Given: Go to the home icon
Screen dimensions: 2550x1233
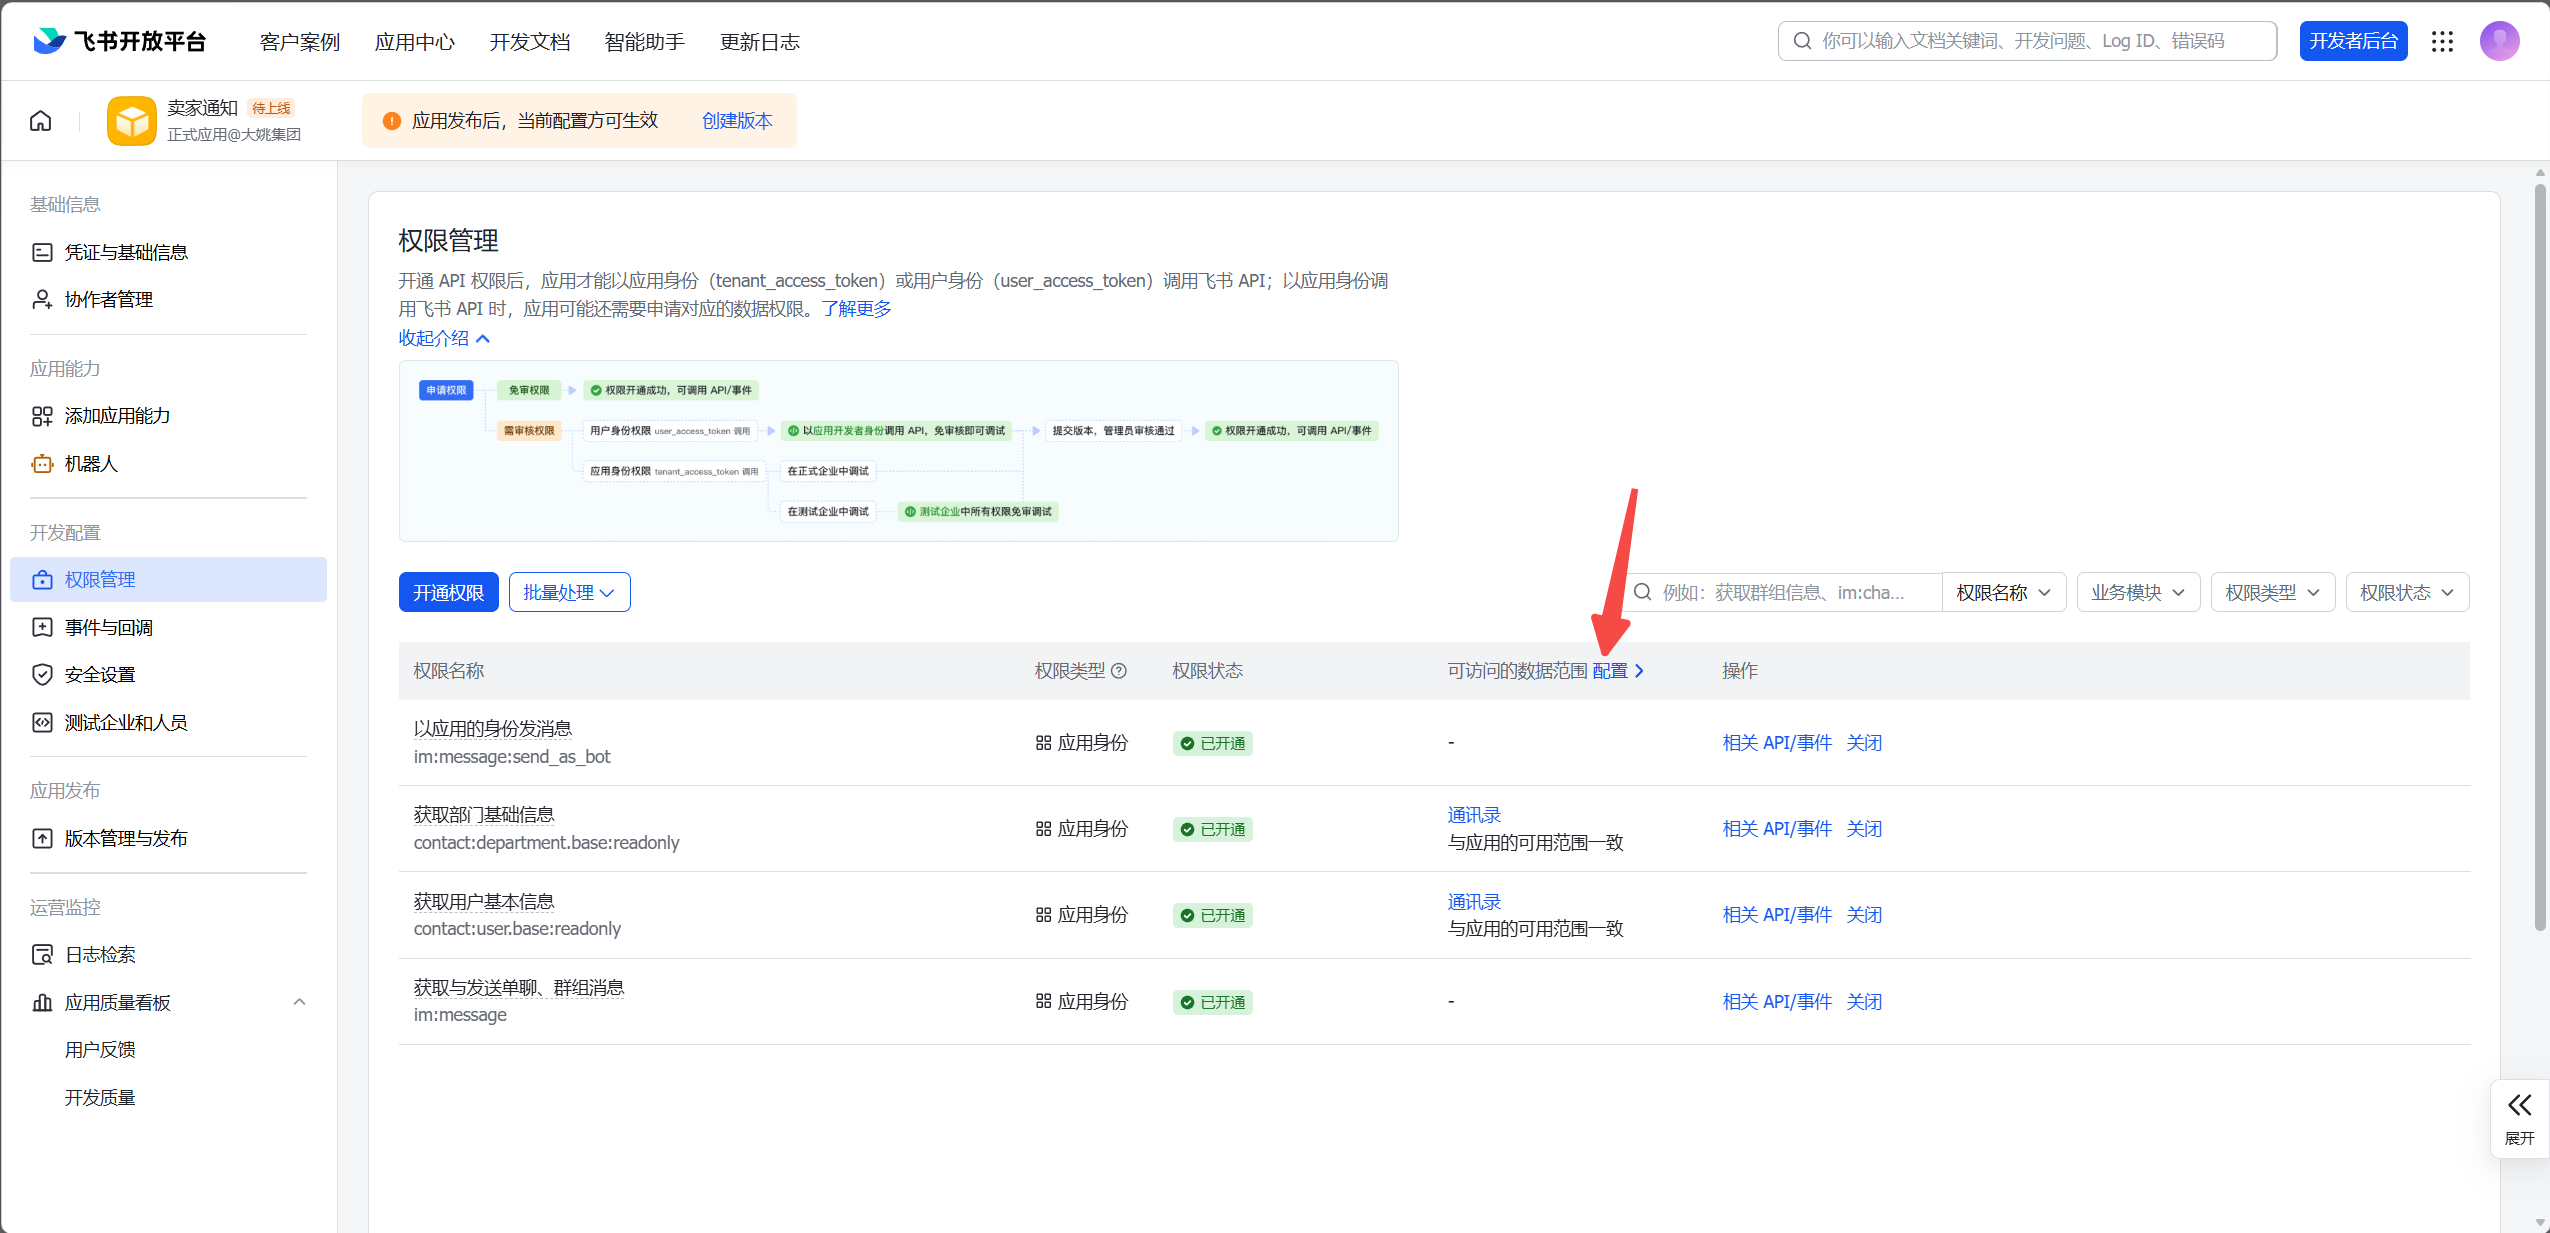Looking at the screenshot, I should pyautogui.click(x=41, y=121).
